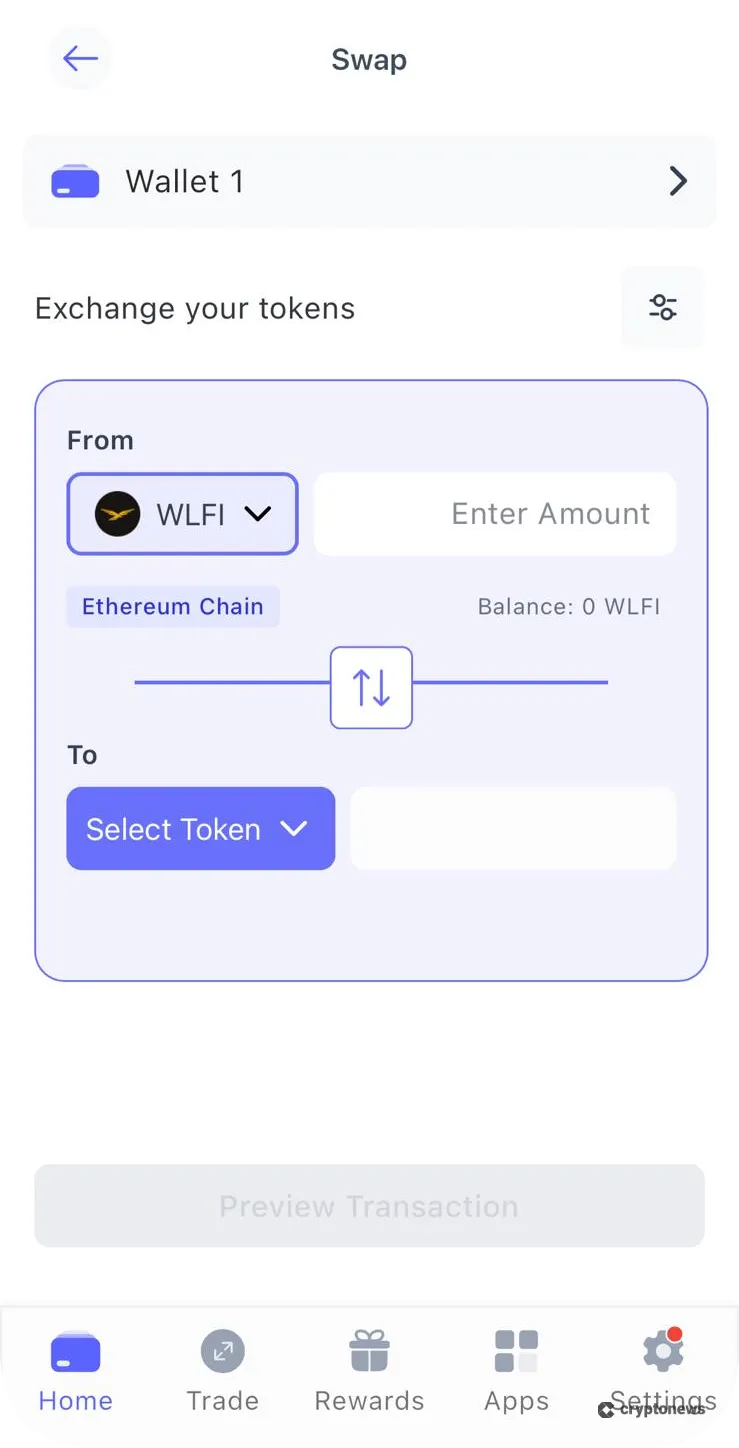Tap the Balance: 0 WLFI text
This screenshot has width=739, height=1448.
[568, 607]
